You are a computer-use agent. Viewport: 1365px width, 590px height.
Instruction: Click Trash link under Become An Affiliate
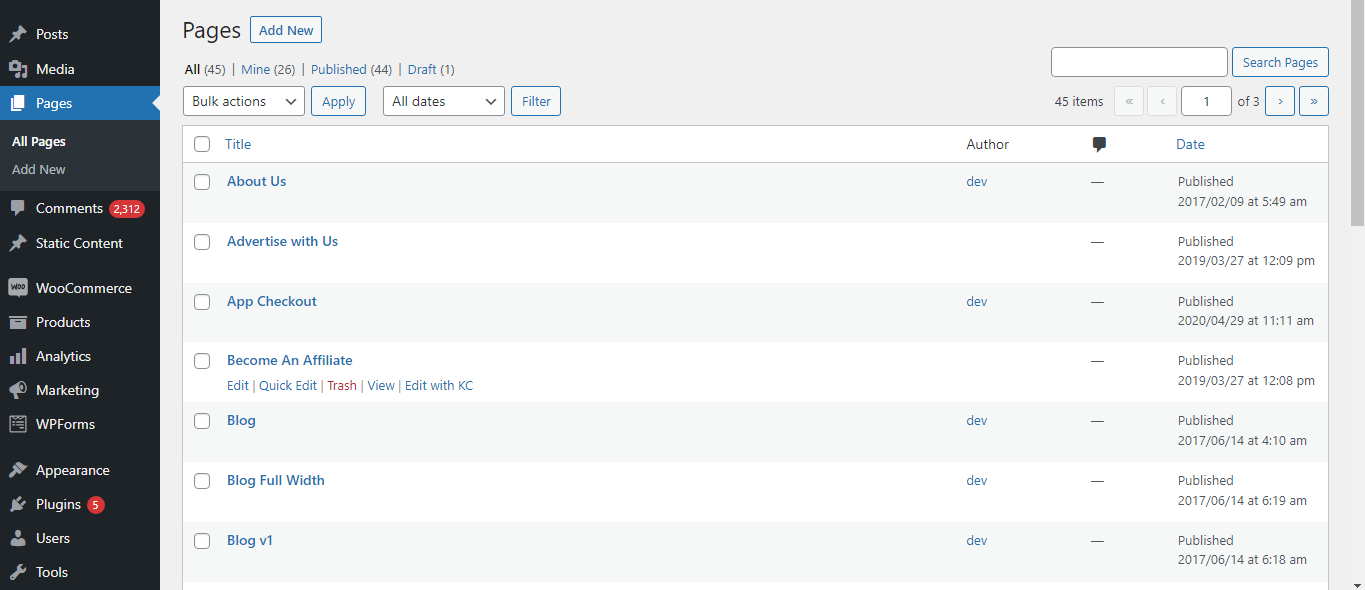pyautogui.click(x=341, y=385)
